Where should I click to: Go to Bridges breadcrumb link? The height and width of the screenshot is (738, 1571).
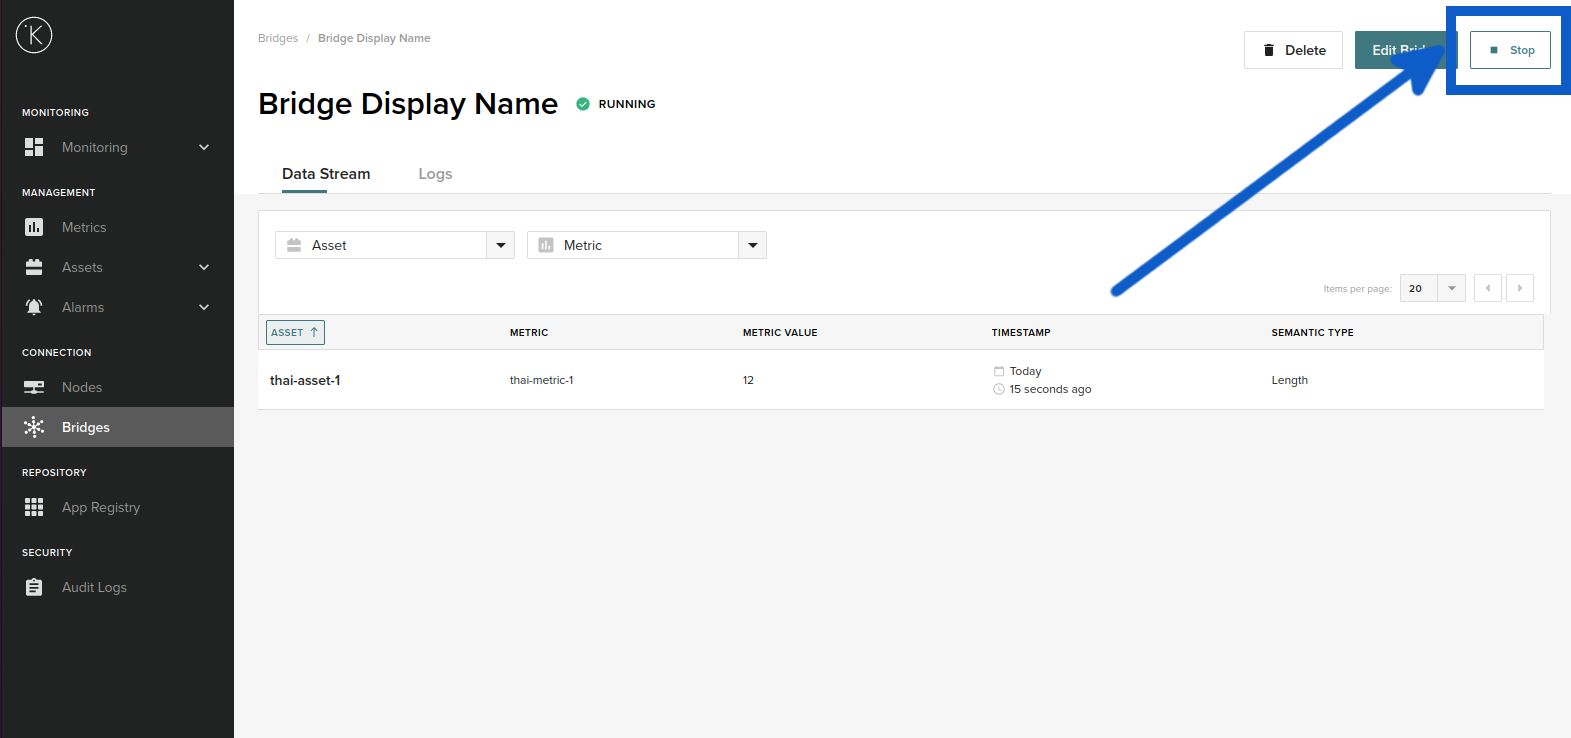278,38
